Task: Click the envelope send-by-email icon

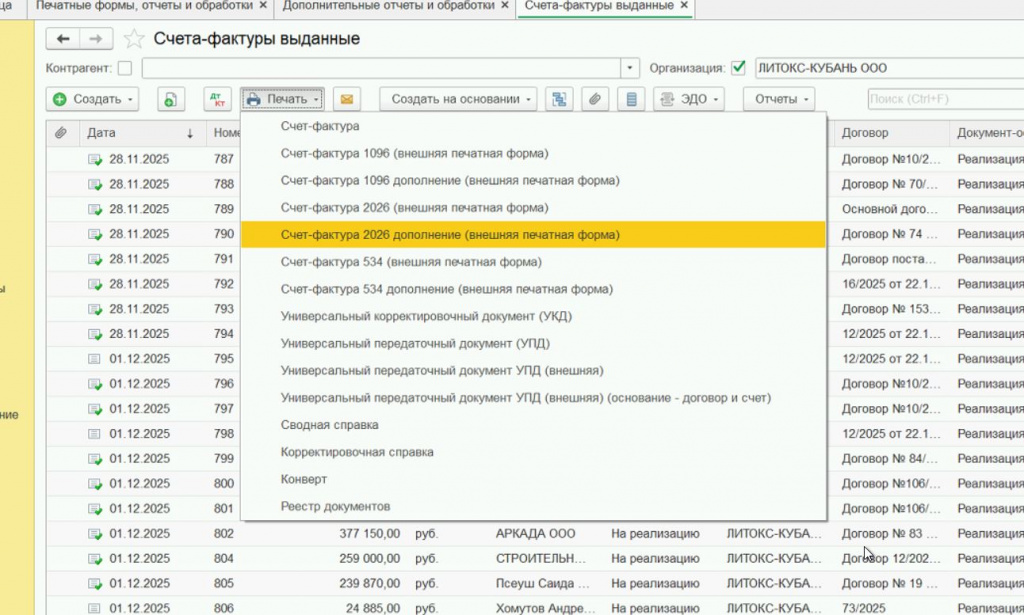Action: point(347,99)
